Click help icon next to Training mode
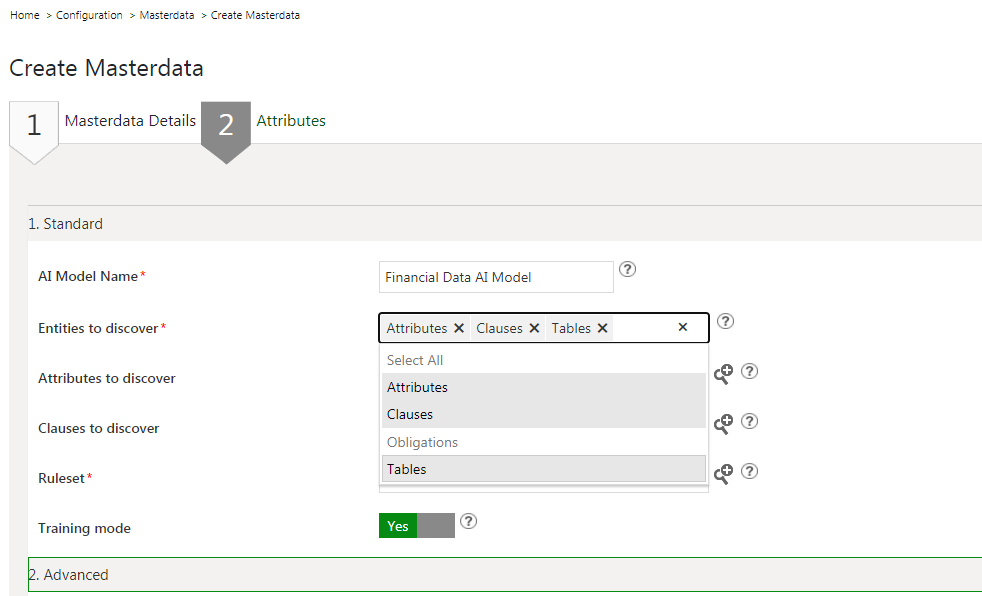This screenshot has width=982, height=596. pyautogui.click(x=468, y=521)
